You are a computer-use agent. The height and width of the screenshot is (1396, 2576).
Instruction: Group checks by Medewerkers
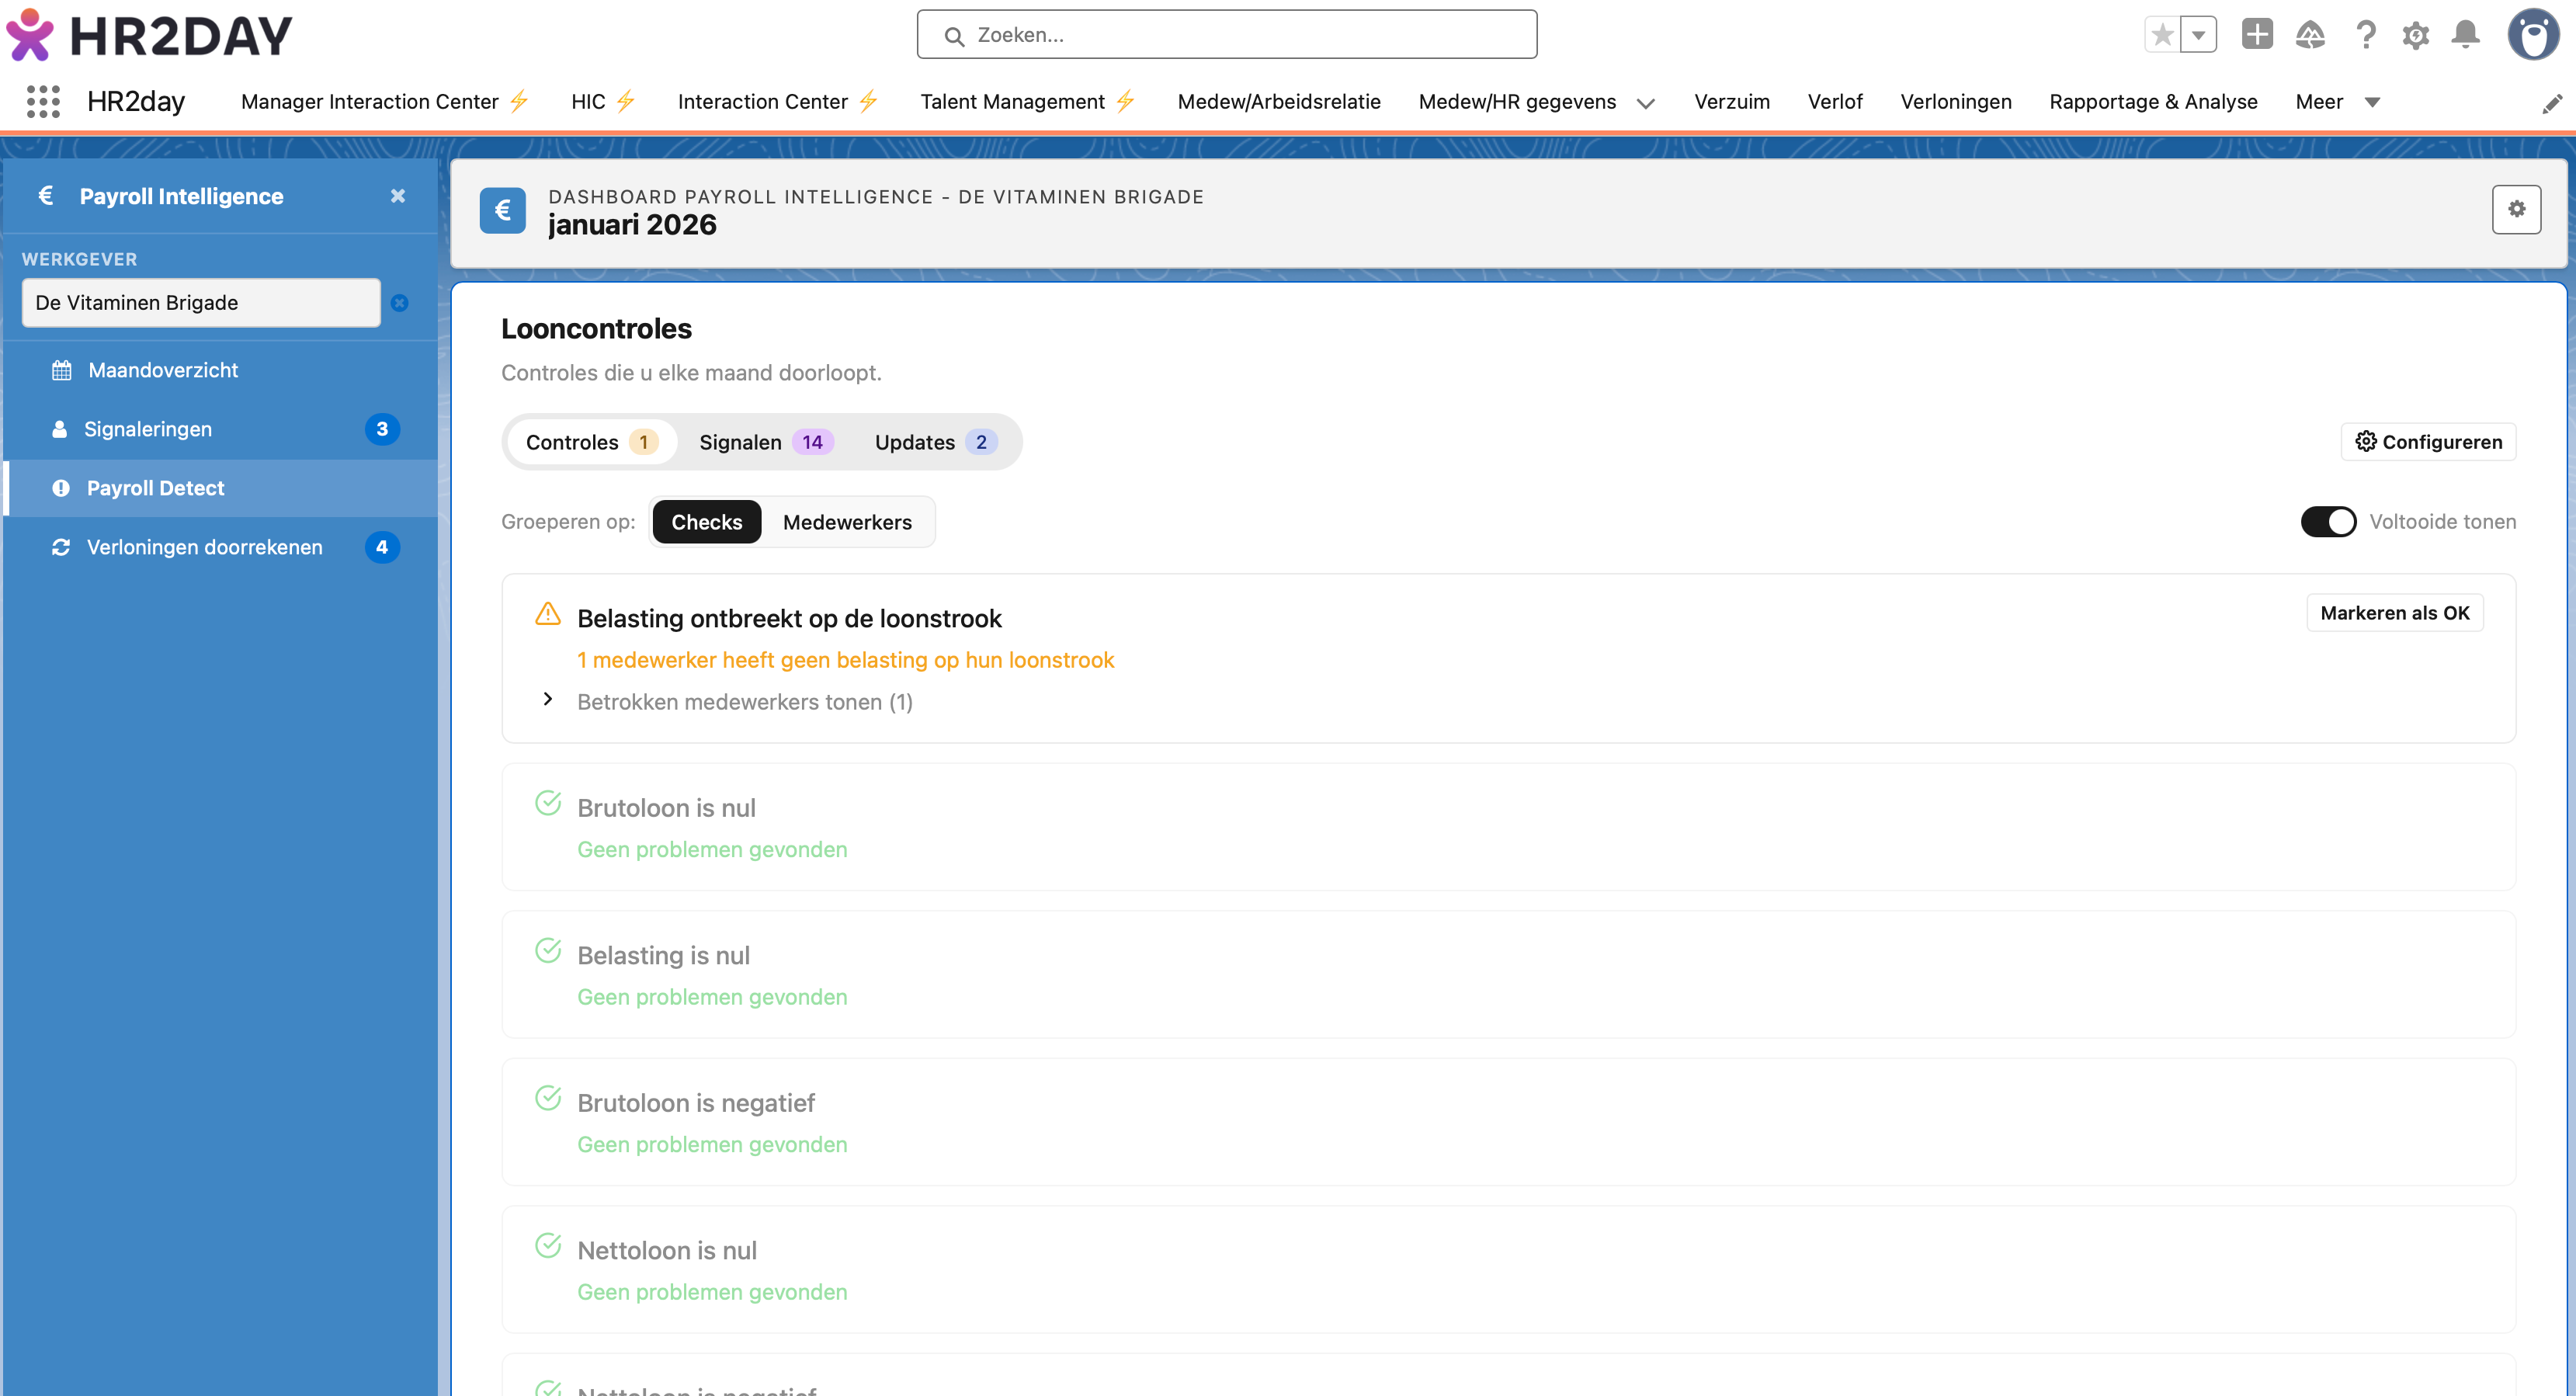pos(847,522)
